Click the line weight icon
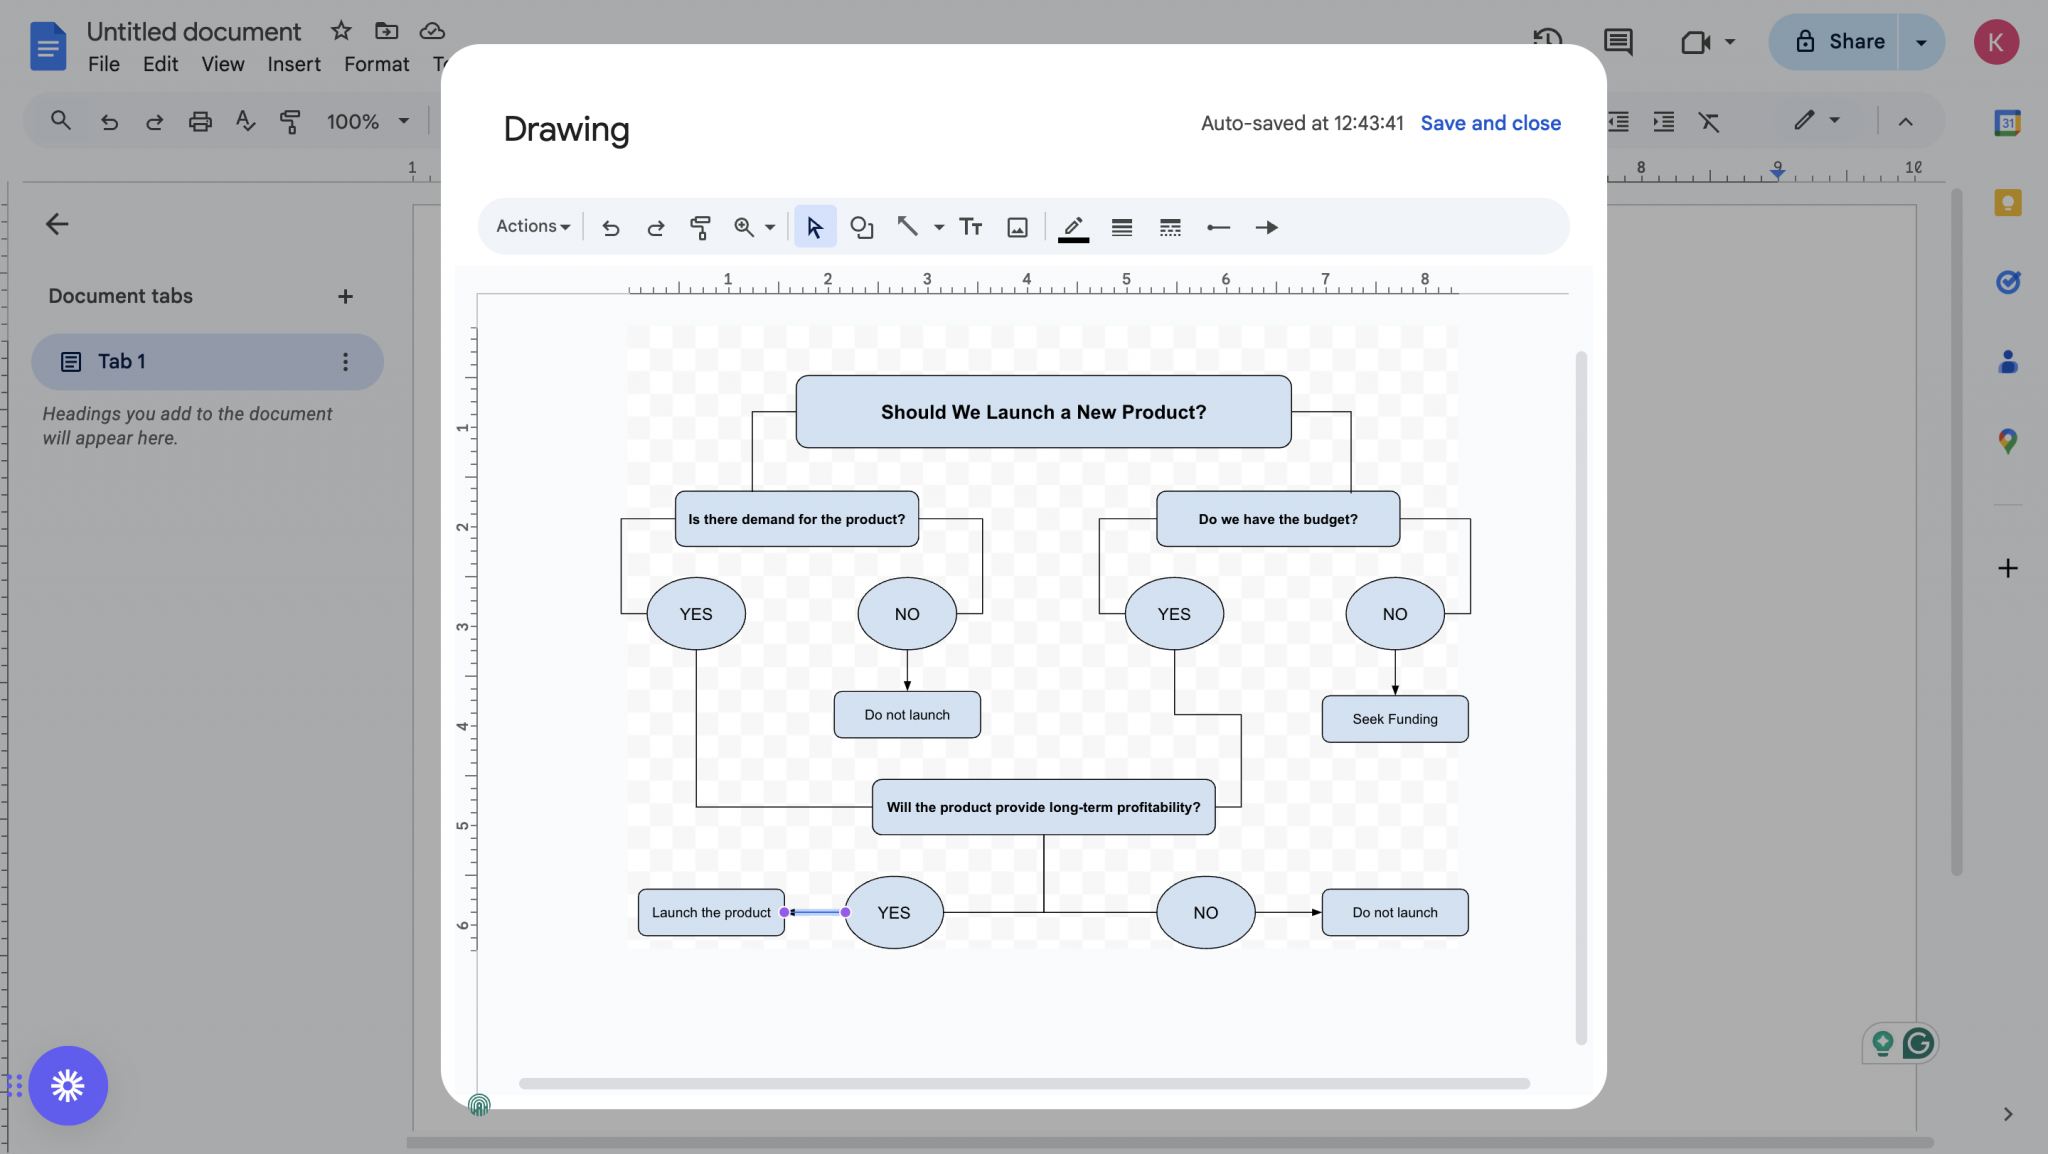The image size is (2048, 1154). click(x=1121, y=227)
